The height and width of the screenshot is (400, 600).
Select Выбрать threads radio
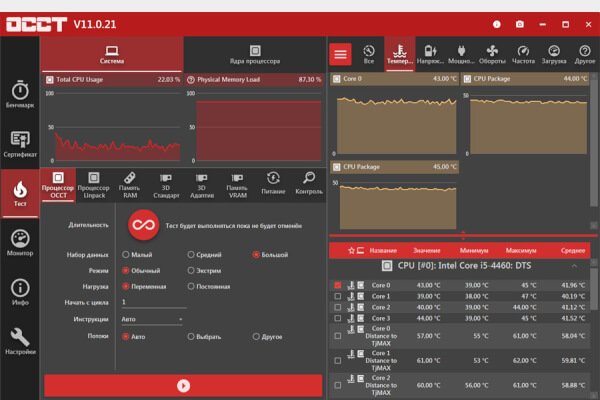[x=191, y=336]
